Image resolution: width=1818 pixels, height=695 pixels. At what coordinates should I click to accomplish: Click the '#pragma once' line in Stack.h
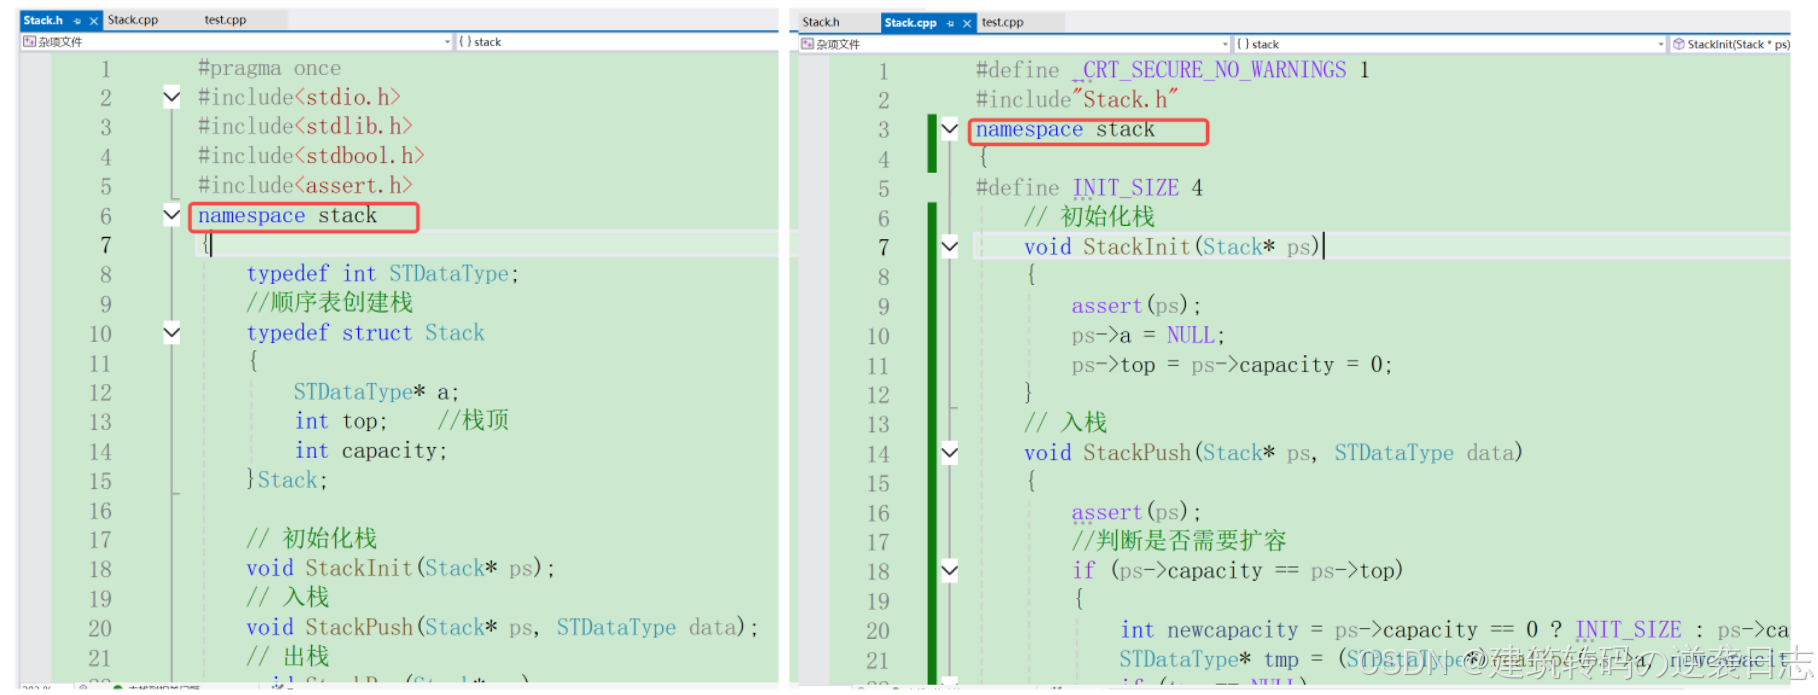pyautogui.click(x=269, y=68)
